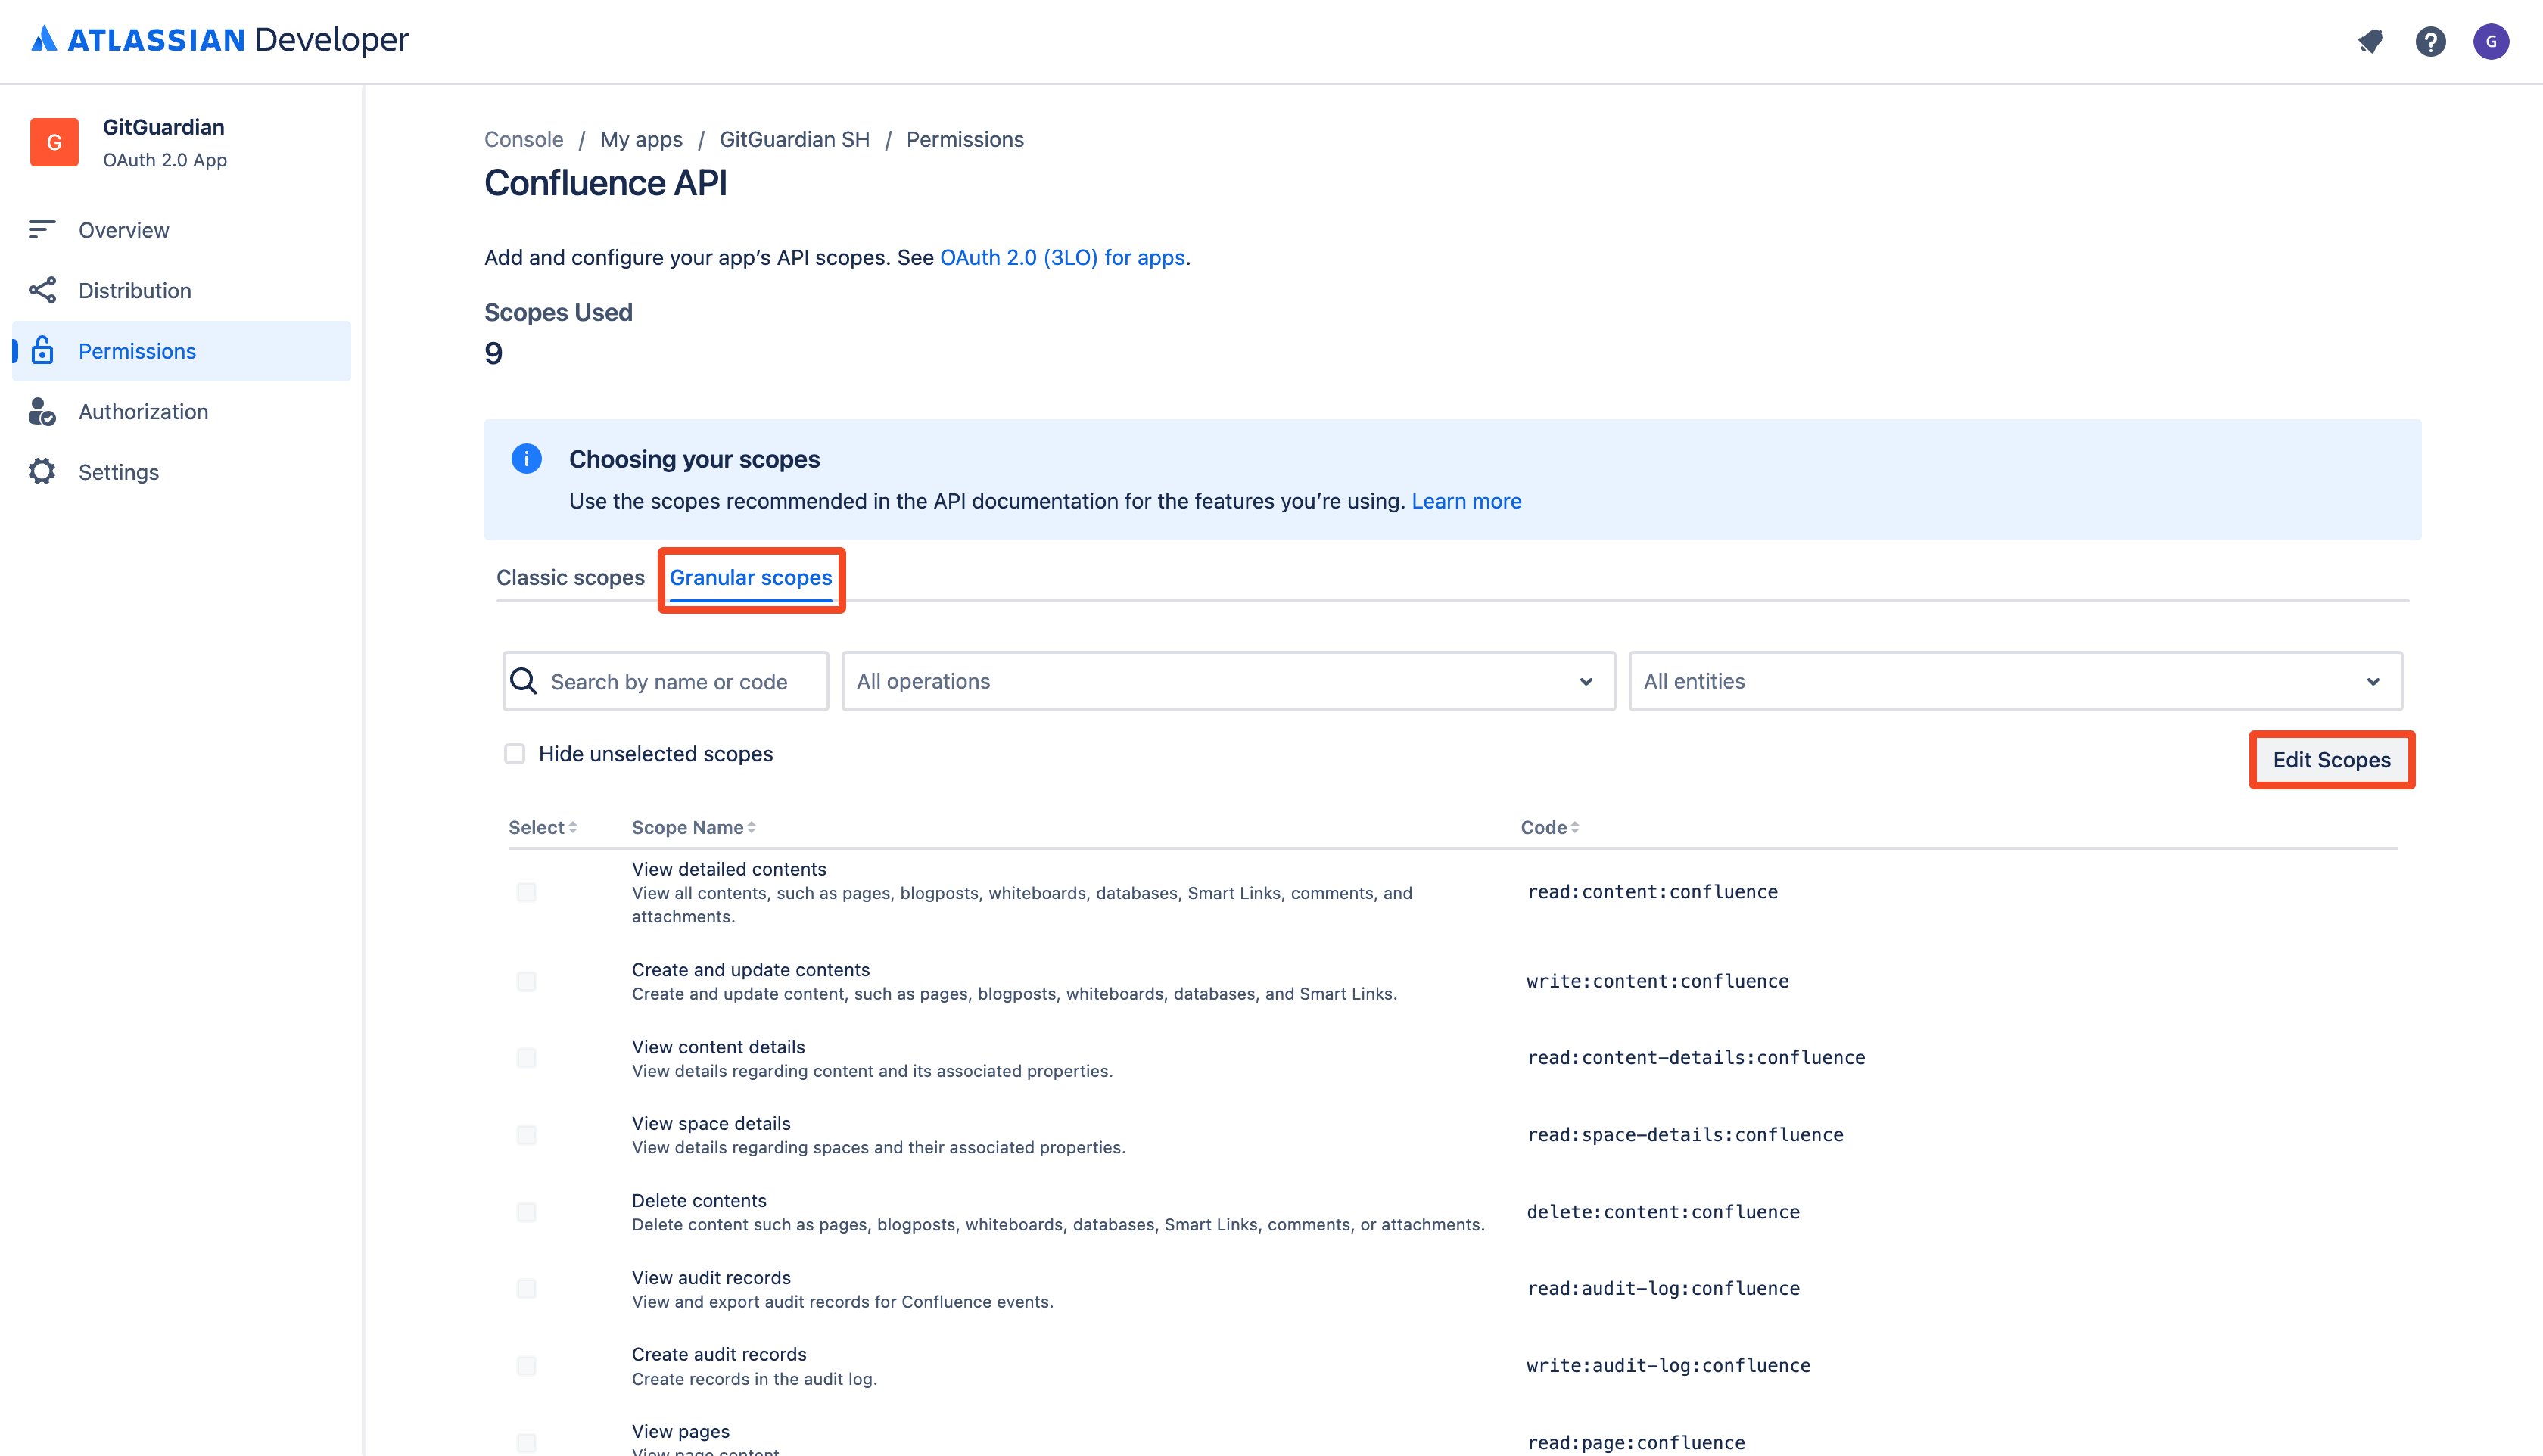This screenshot has width=2543, height=1456.
Task: Open the OAuth 2.0 (3LO) for apps link
Action: [x=1062, y=257]
